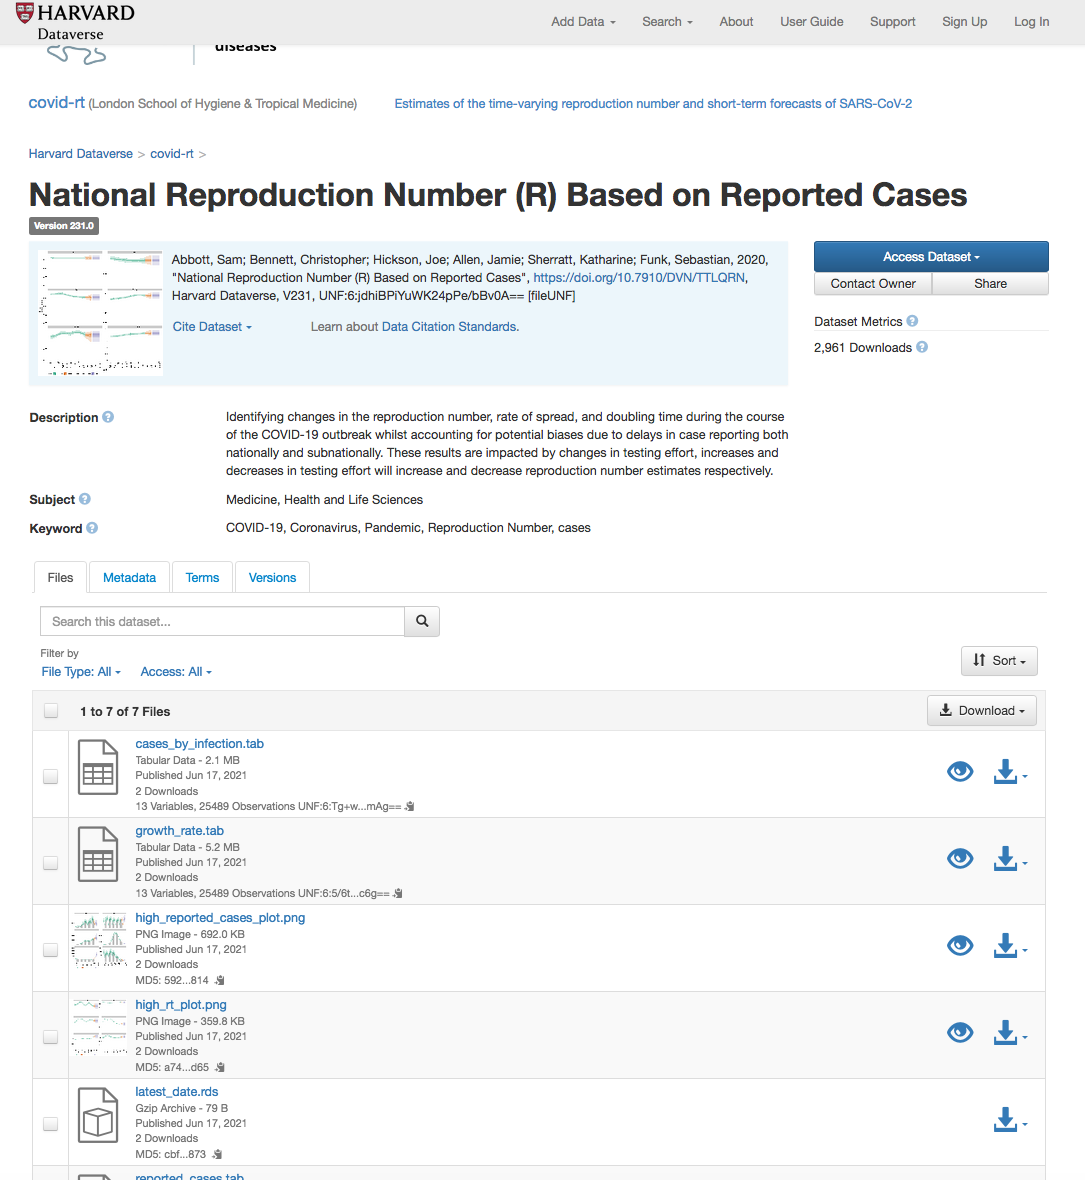Switch to the Terms tab

[x=202, y=578]
